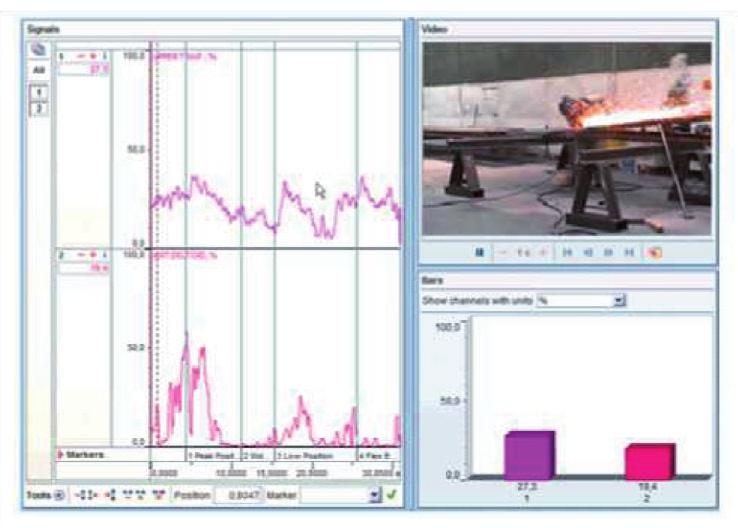Image resolution: width=738 pixels, height=528 pixels.
Task: Click the purple bar for channel 1
Action: pos(529,455)
